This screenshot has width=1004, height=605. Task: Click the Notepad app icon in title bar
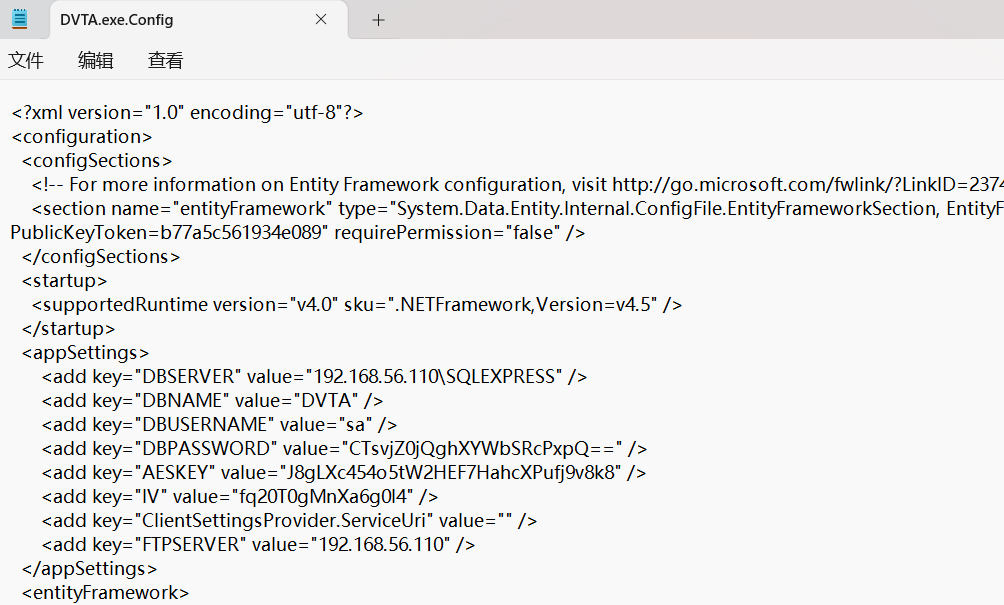point(20,19)
